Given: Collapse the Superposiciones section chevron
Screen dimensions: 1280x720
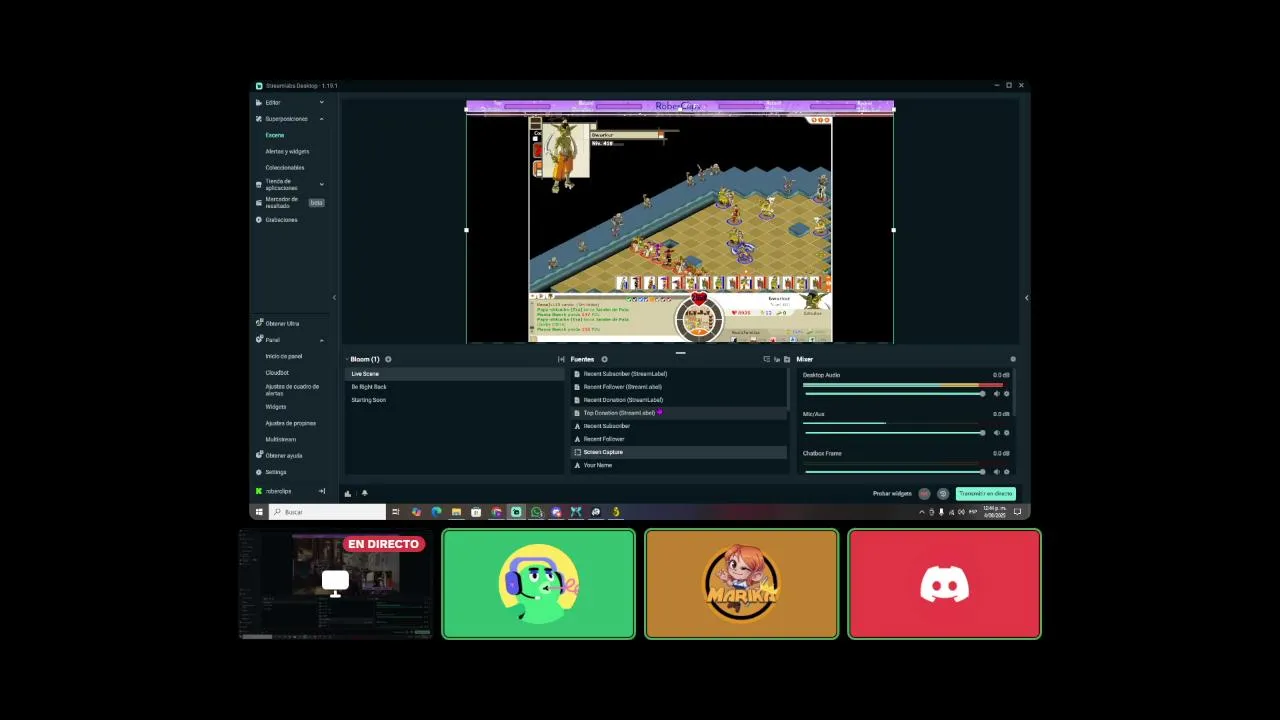Looking at the screenshot, I should [x=321, y=119].
